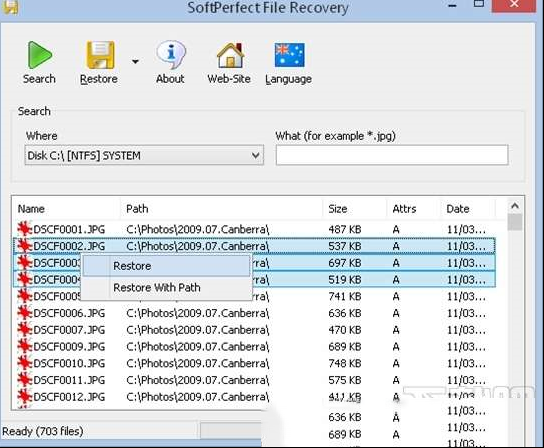Click the path cell of DSCF0006.JPG
This screenshot has height=448, width=544.
click(198, 313)
